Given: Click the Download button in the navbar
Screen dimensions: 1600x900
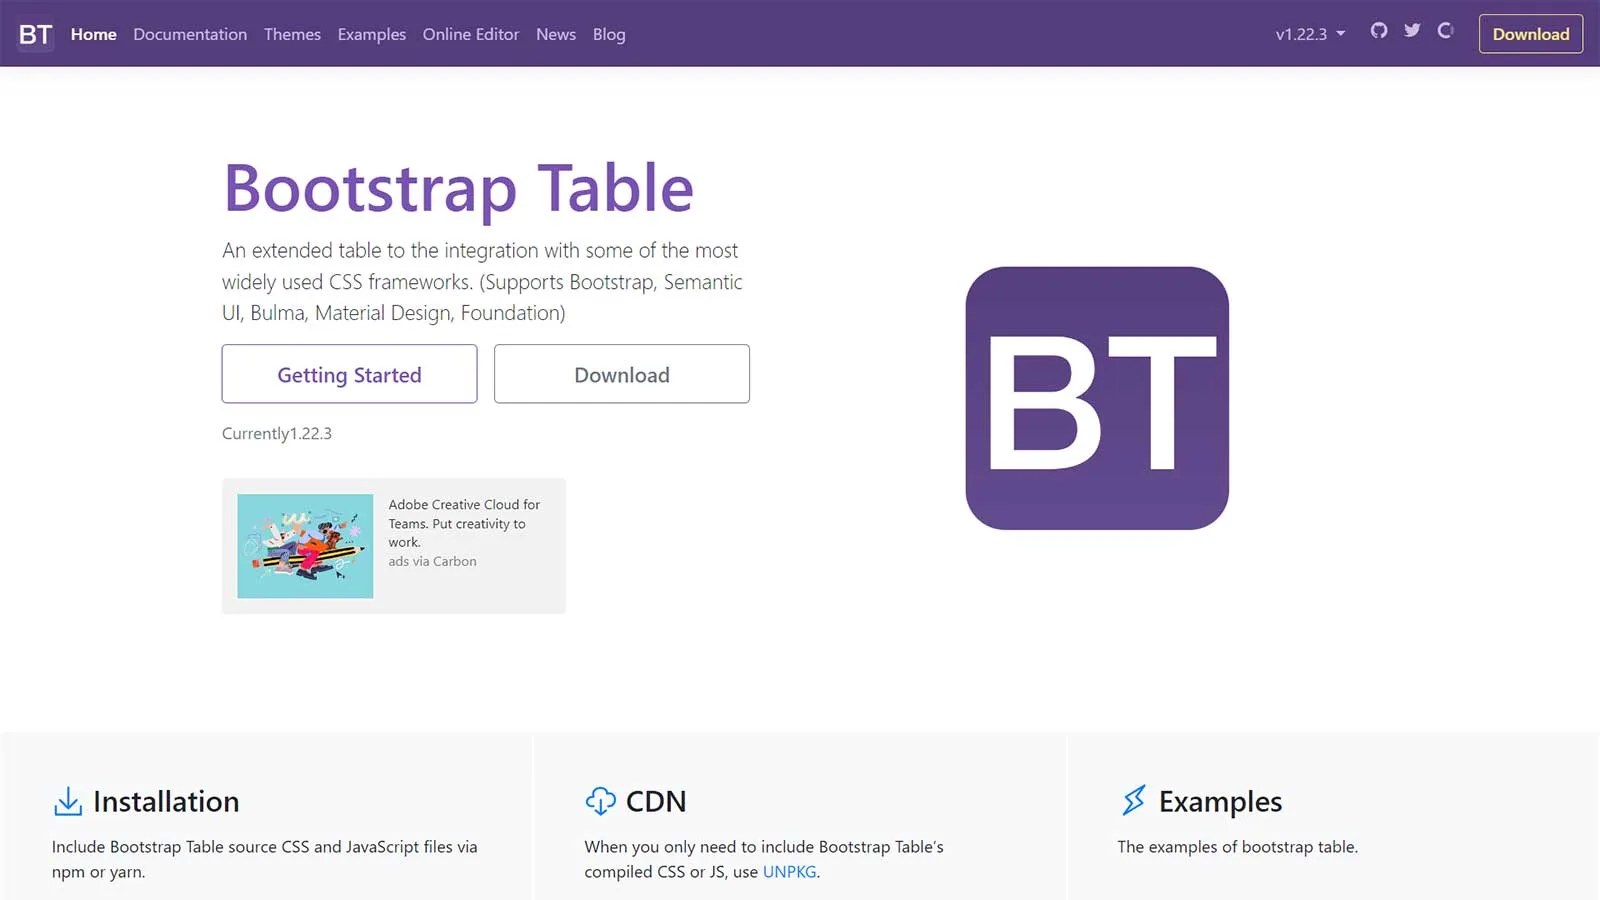Looking at the screenshot, I should click(1531, 34).
